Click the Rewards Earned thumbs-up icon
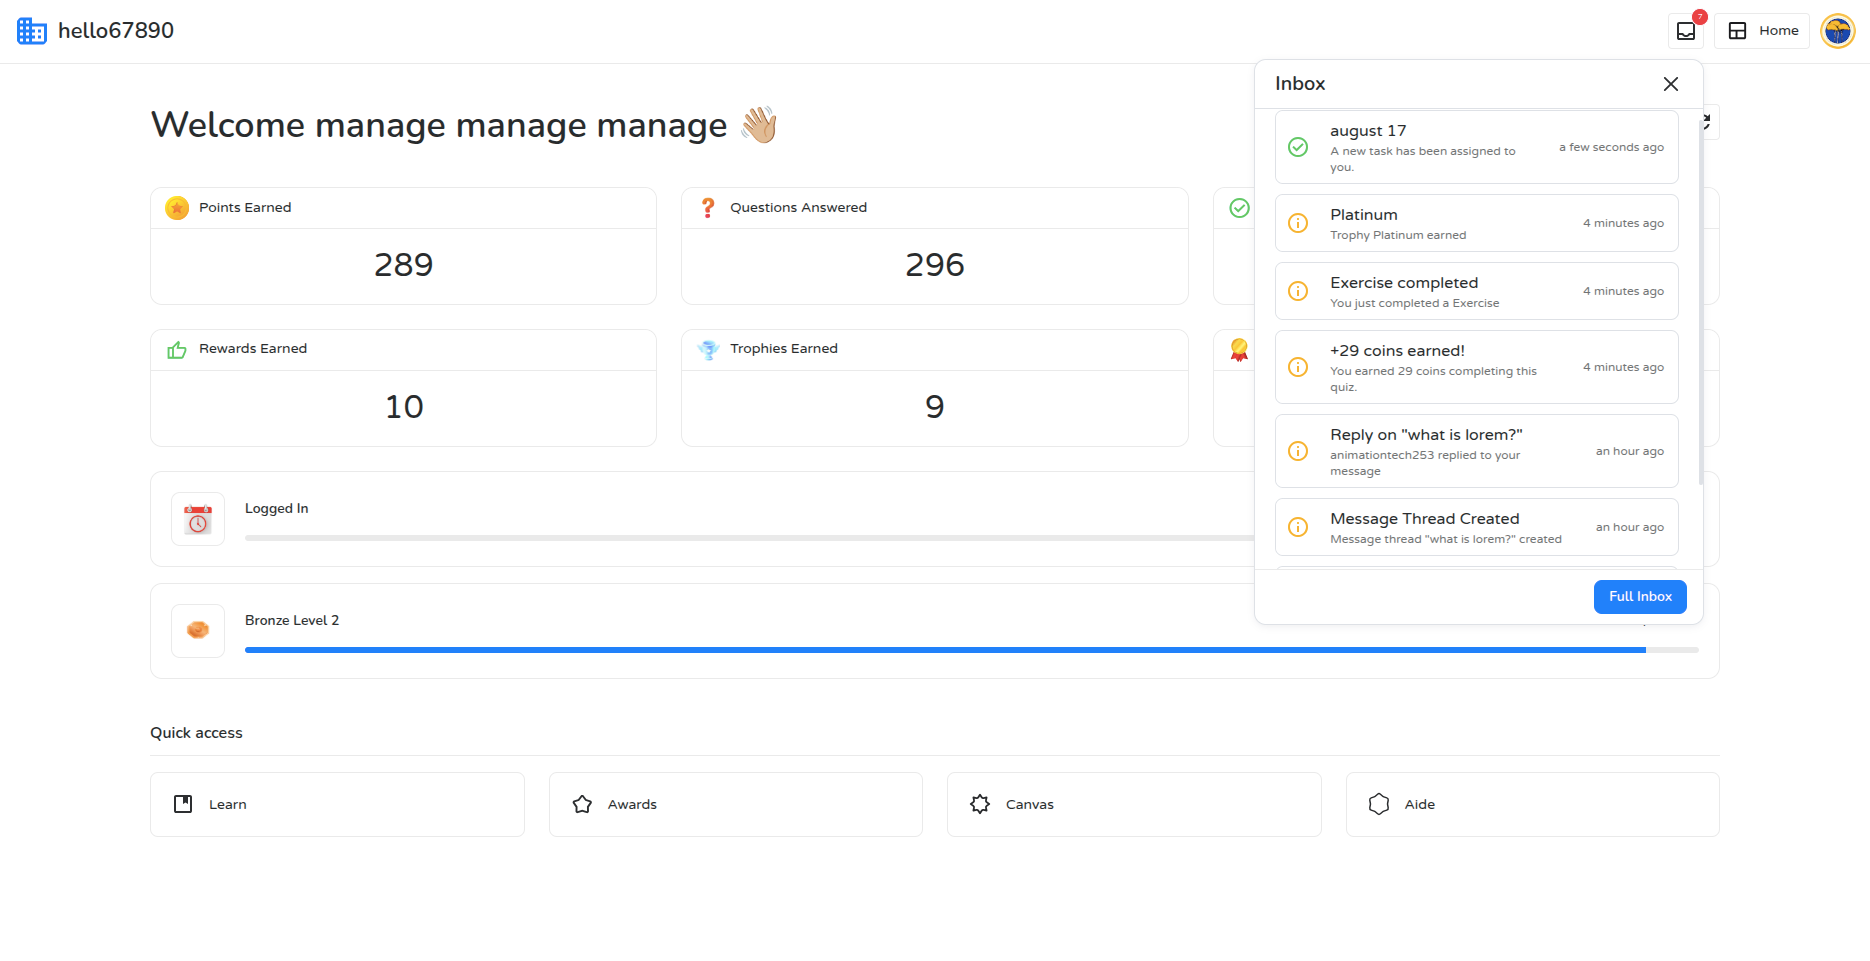This screenshot has height=961, width=1870. [177, 350]
